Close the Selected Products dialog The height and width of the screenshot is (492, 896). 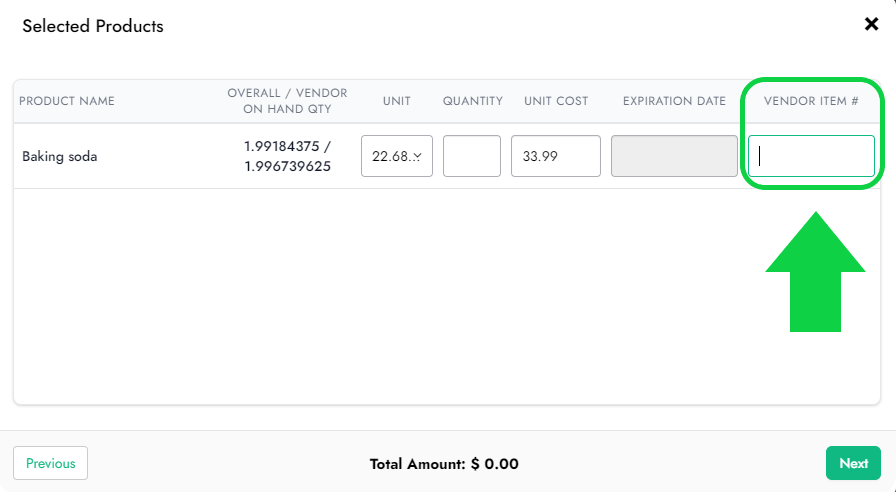tap(871, 25)
